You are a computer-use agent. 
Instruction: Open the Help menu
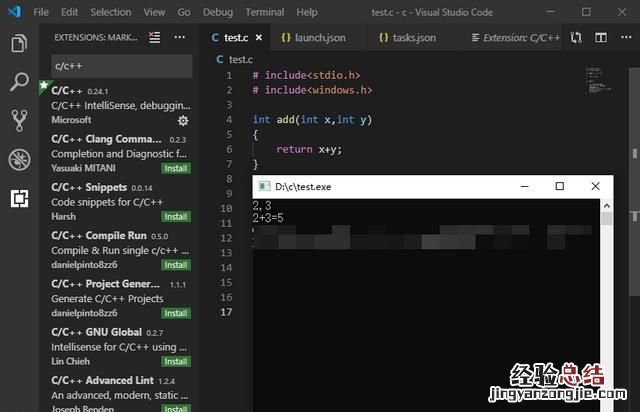tap(307, 12)
